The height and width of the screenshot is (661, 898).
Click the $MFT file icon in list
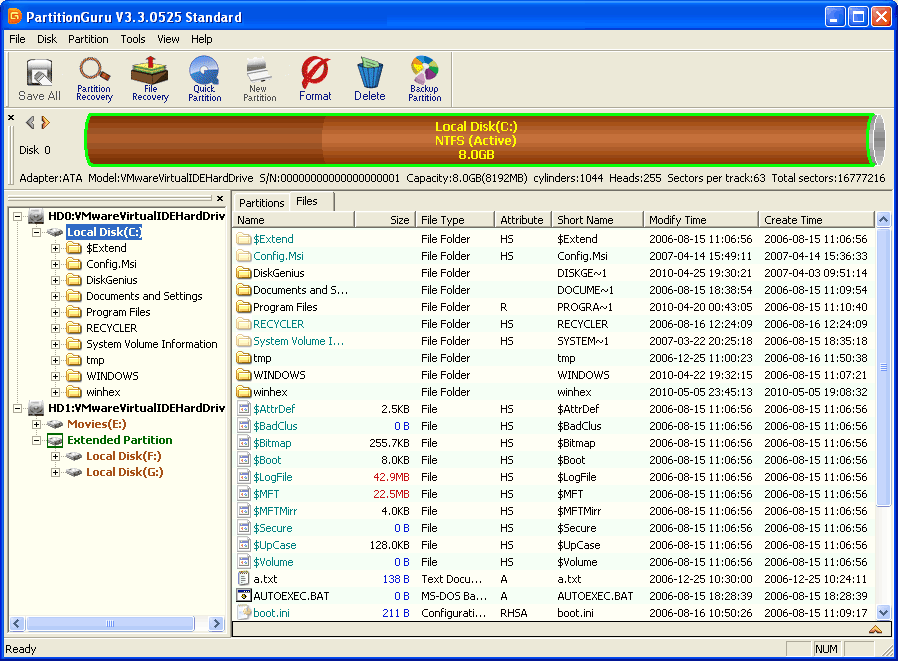244,494
